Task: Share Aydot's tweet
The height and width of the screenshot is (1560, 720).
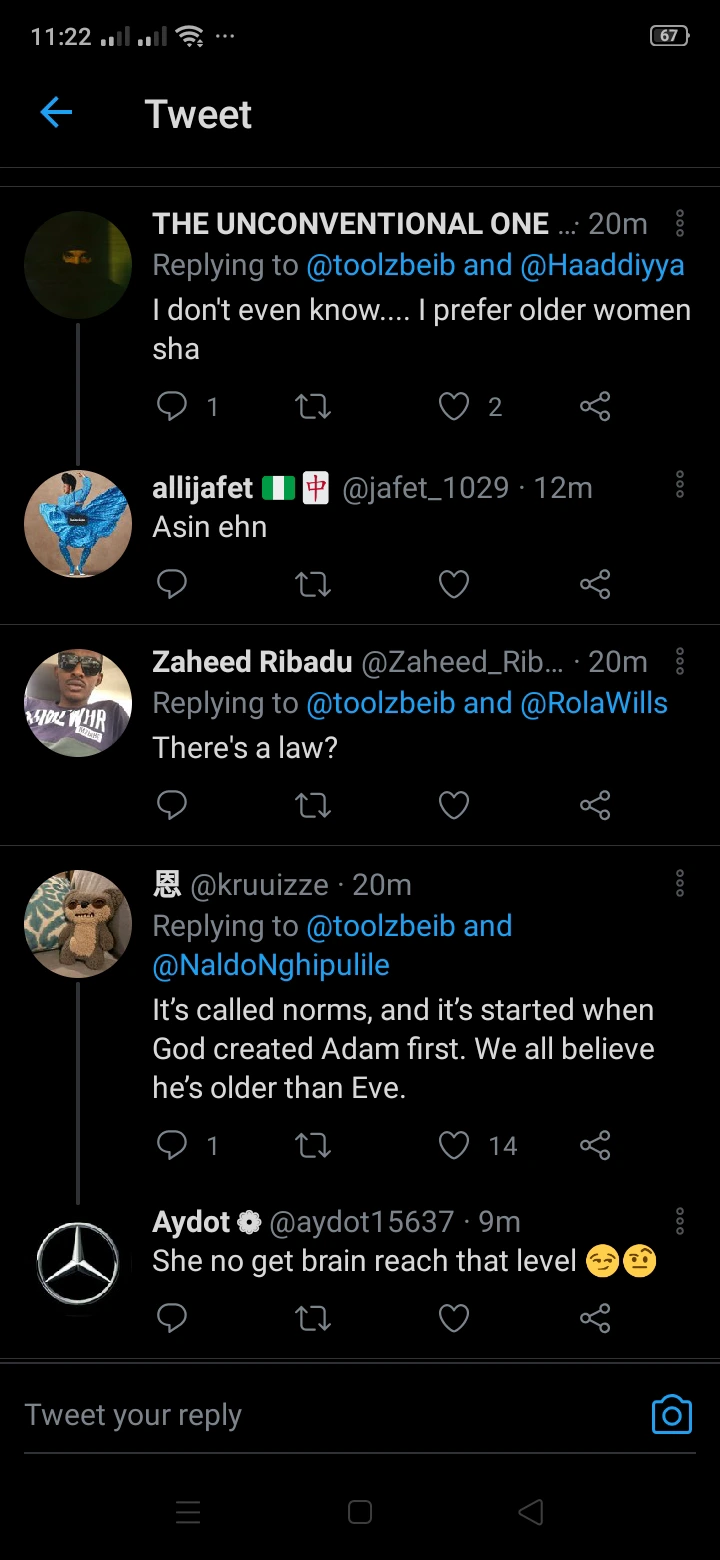Action: [x=595, y=1319]
